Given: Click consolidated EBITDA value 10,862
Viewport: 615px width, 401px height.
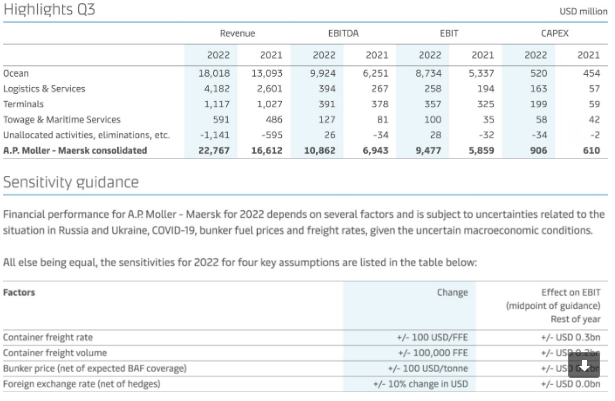Looking at the screenshot, I should pyautogui.click(x=320, y=150).
